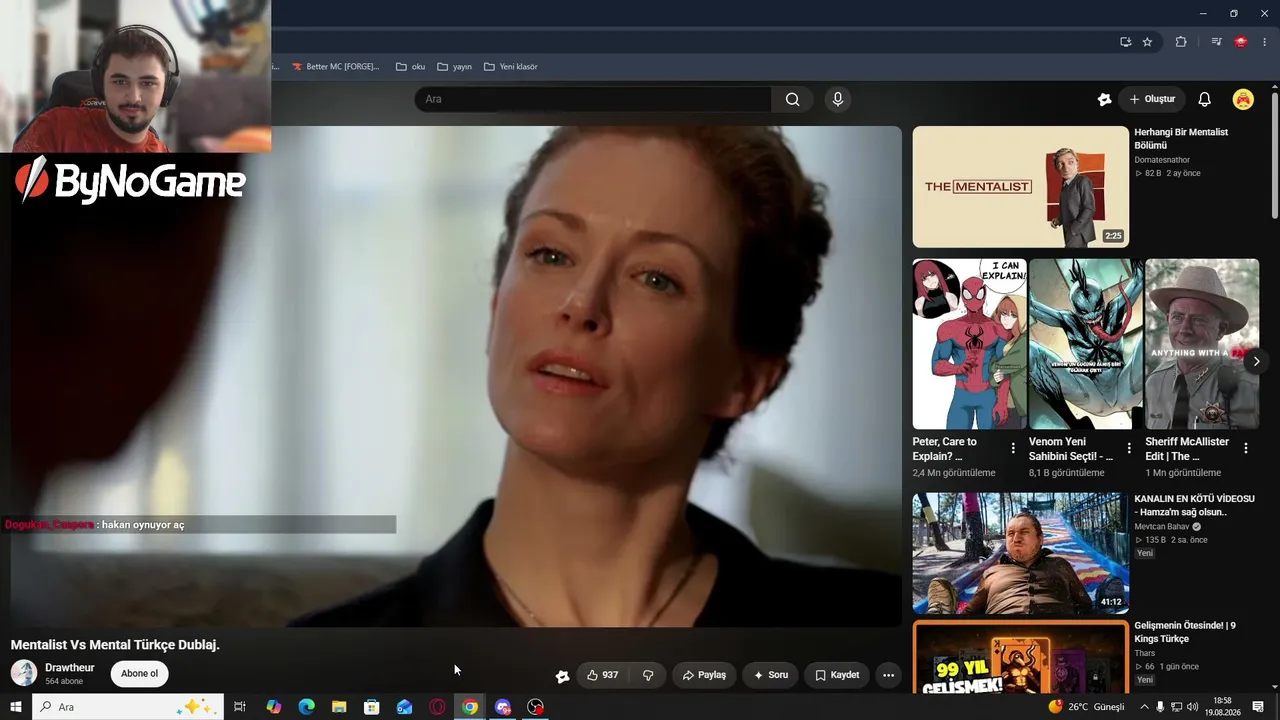This screenshot has height=720, width=1280.
Task: Open options for Peter, Care to Explain short
Action: (x=1013, y=448)
